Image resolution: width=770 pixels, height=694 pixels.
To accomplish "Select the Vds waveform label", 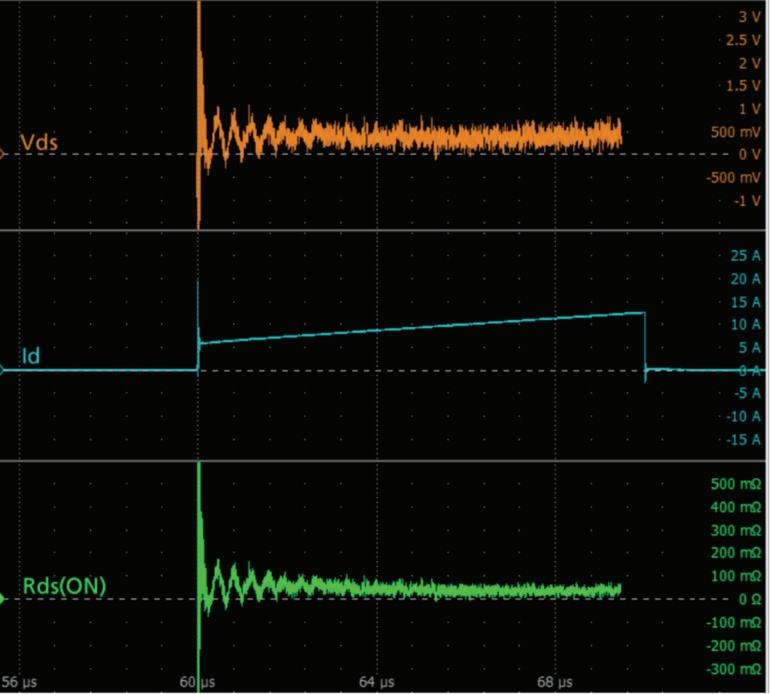I will [x=38, y=142].
